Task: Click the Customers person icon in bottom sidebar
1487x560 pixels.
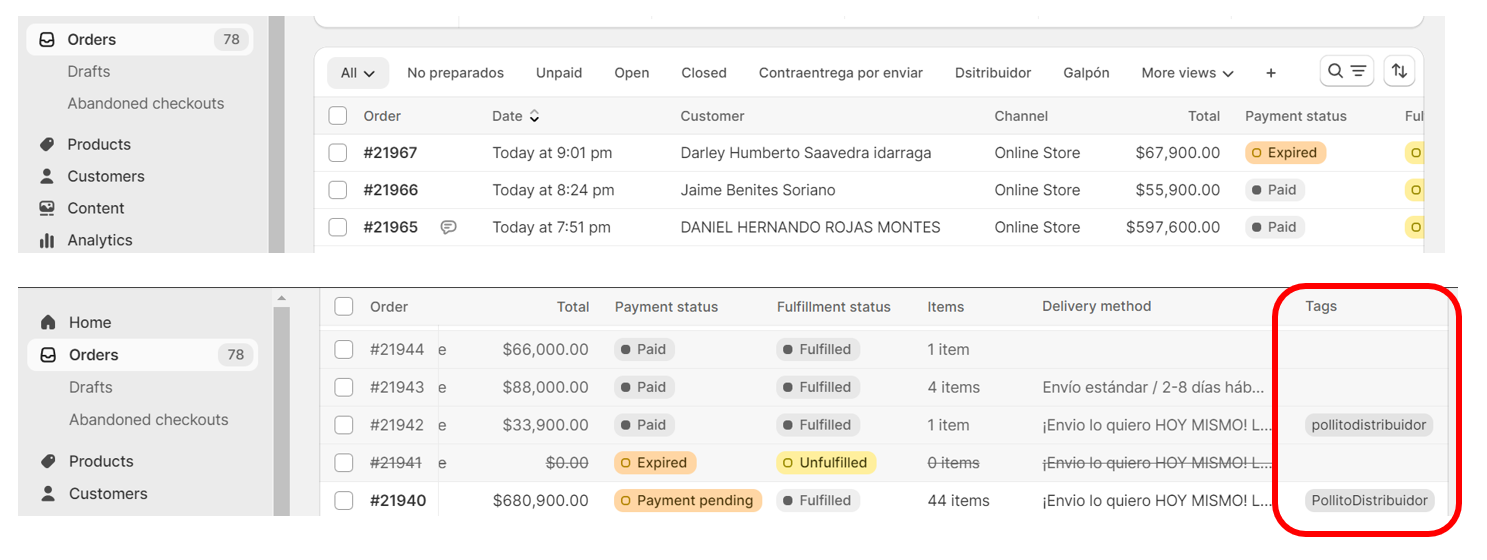Action: click(x=48, y=493)
